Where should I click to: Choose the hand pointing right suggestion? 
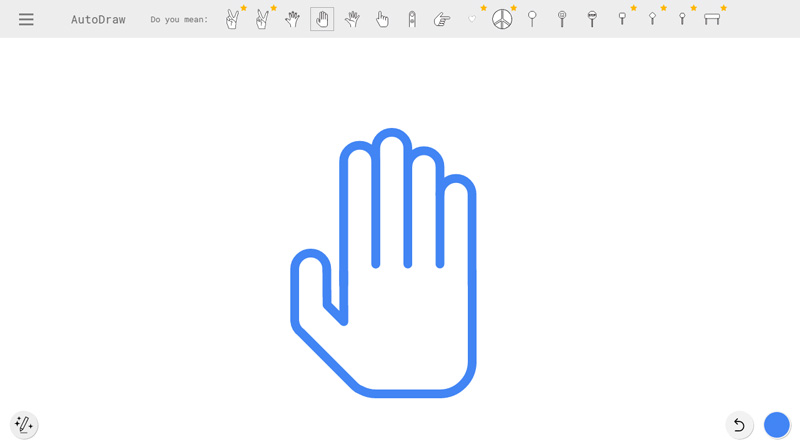coord(442,20)
